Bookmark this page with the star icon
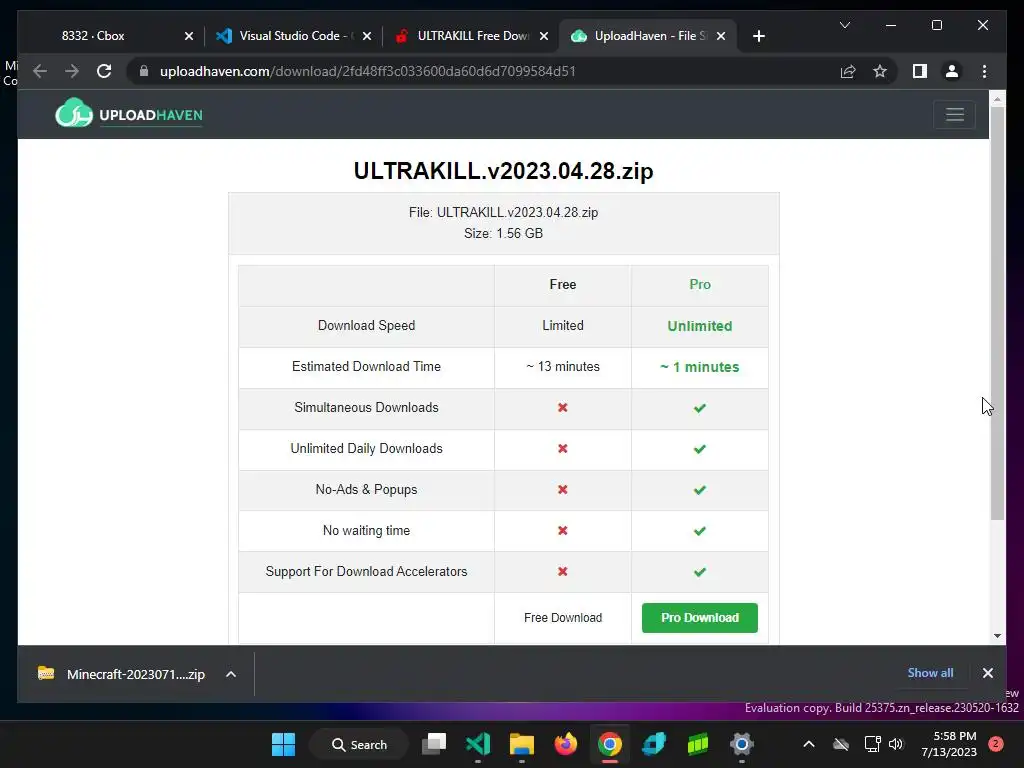1024x768 pixels. tap(880, 71)
